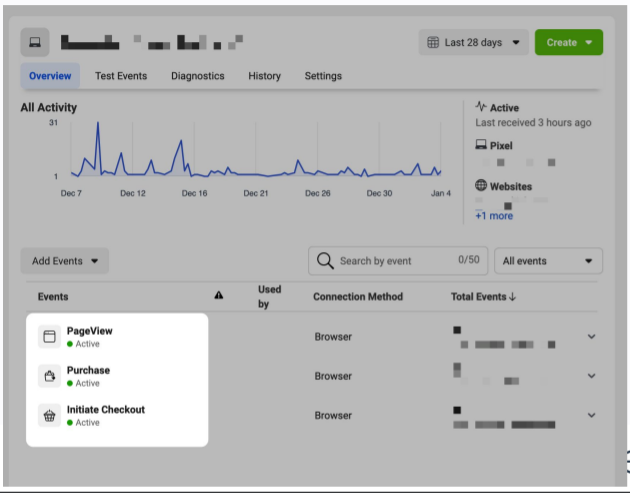Click the PageView event window icon
The height and width of the screenshot is (493, 630).
49,336
